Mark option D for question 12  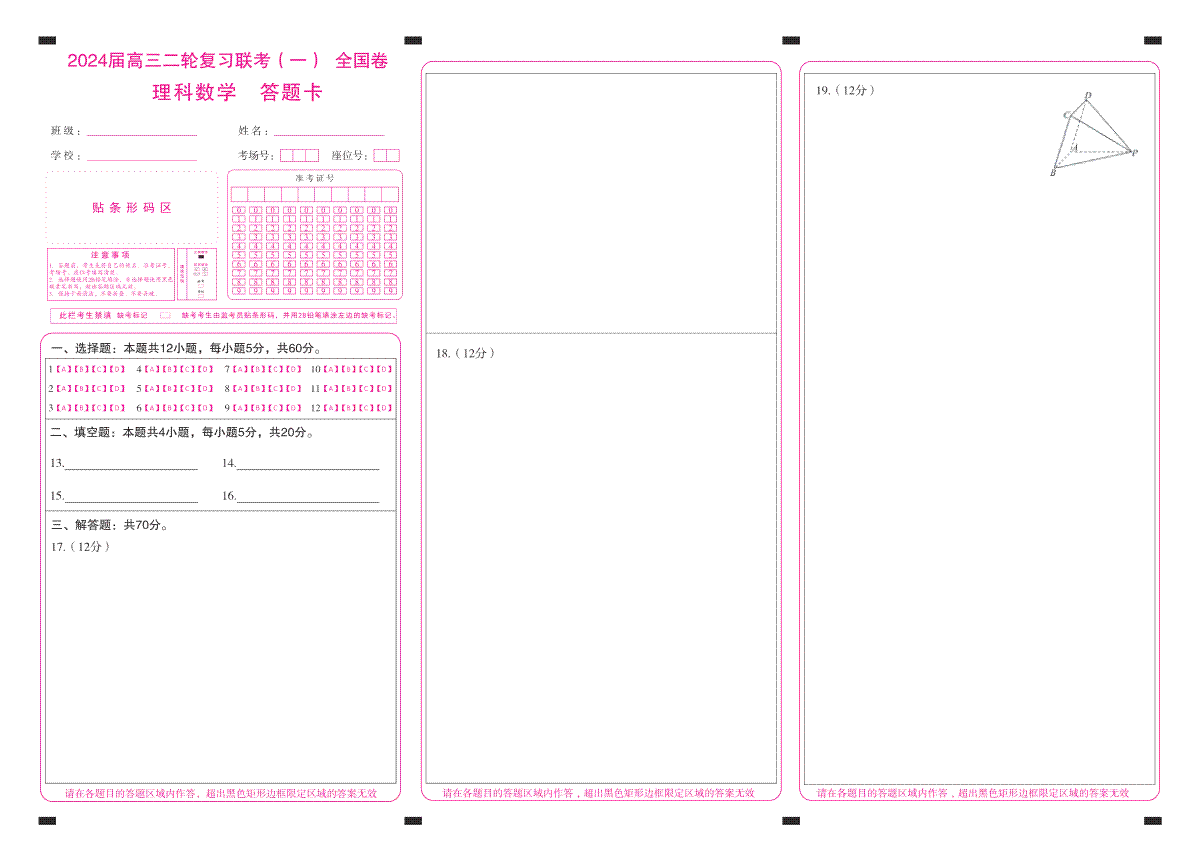click(384, 408)
